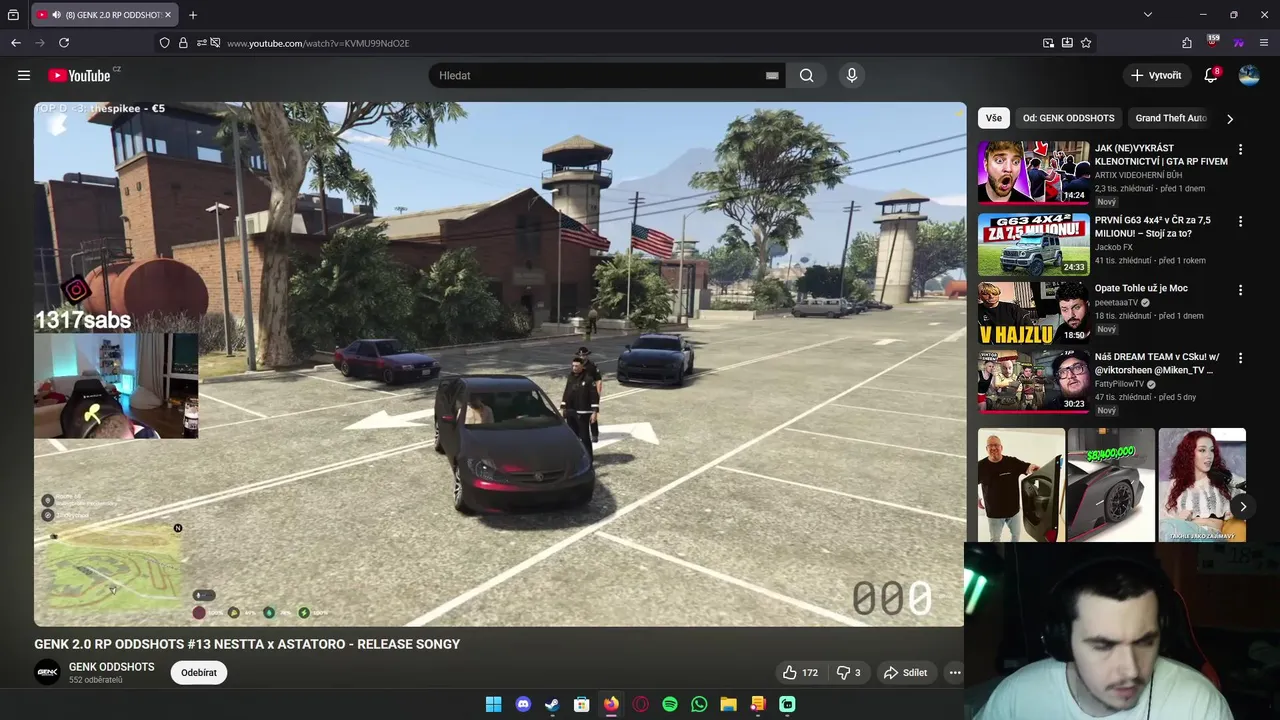Image resolution: width=1280 pixels, height=720 pixels.
Task: Open Opera GX from the taskbar
Action: pyautogui.click(x=640, y=704)
